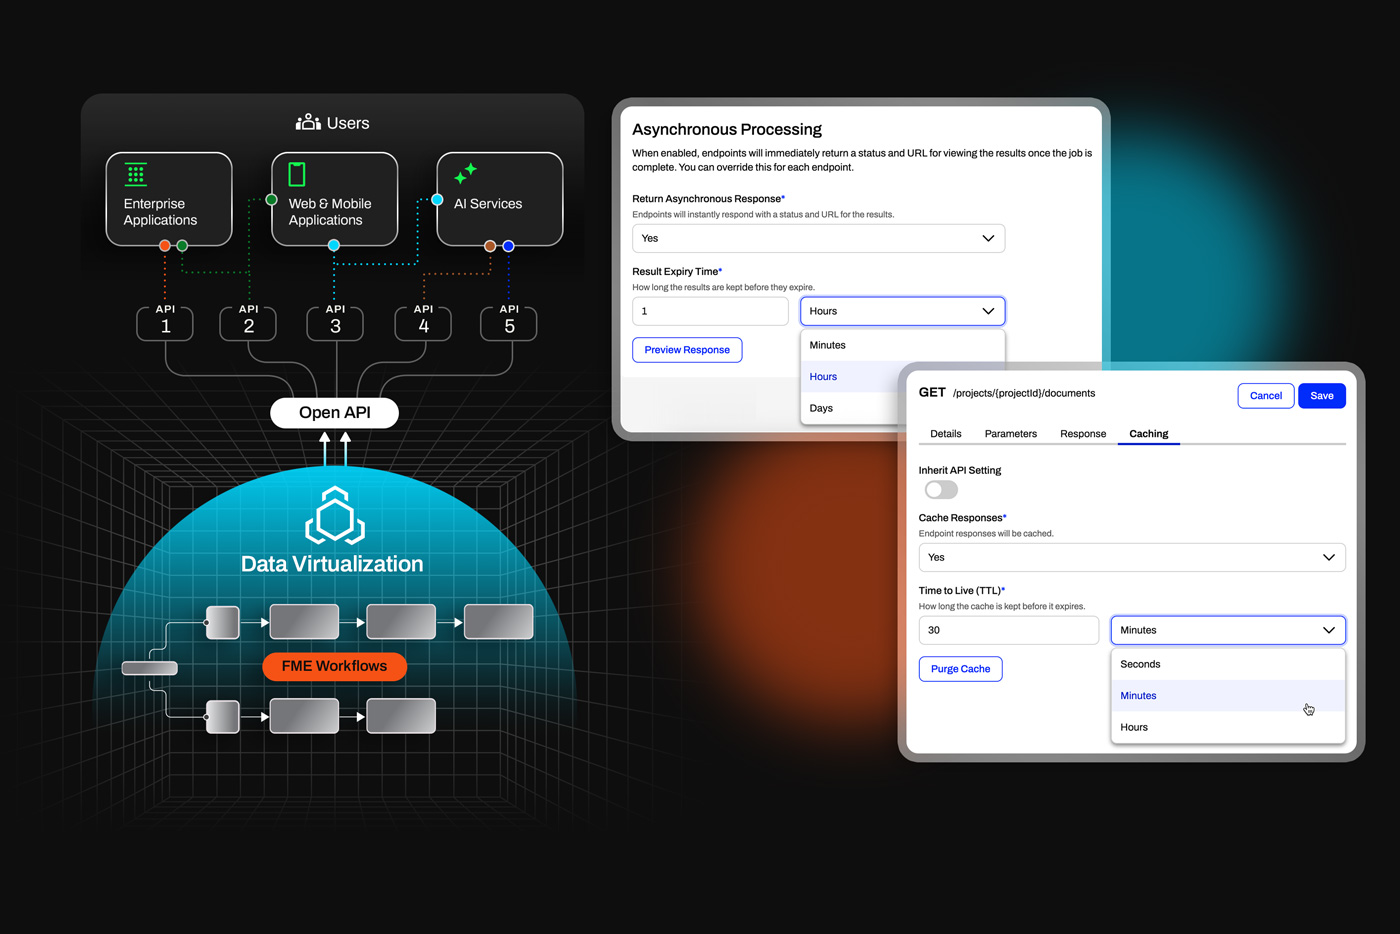The height and width of the screenshot is (934, 1400).
Task: Click the API 4 box
Action: [423, 323]
